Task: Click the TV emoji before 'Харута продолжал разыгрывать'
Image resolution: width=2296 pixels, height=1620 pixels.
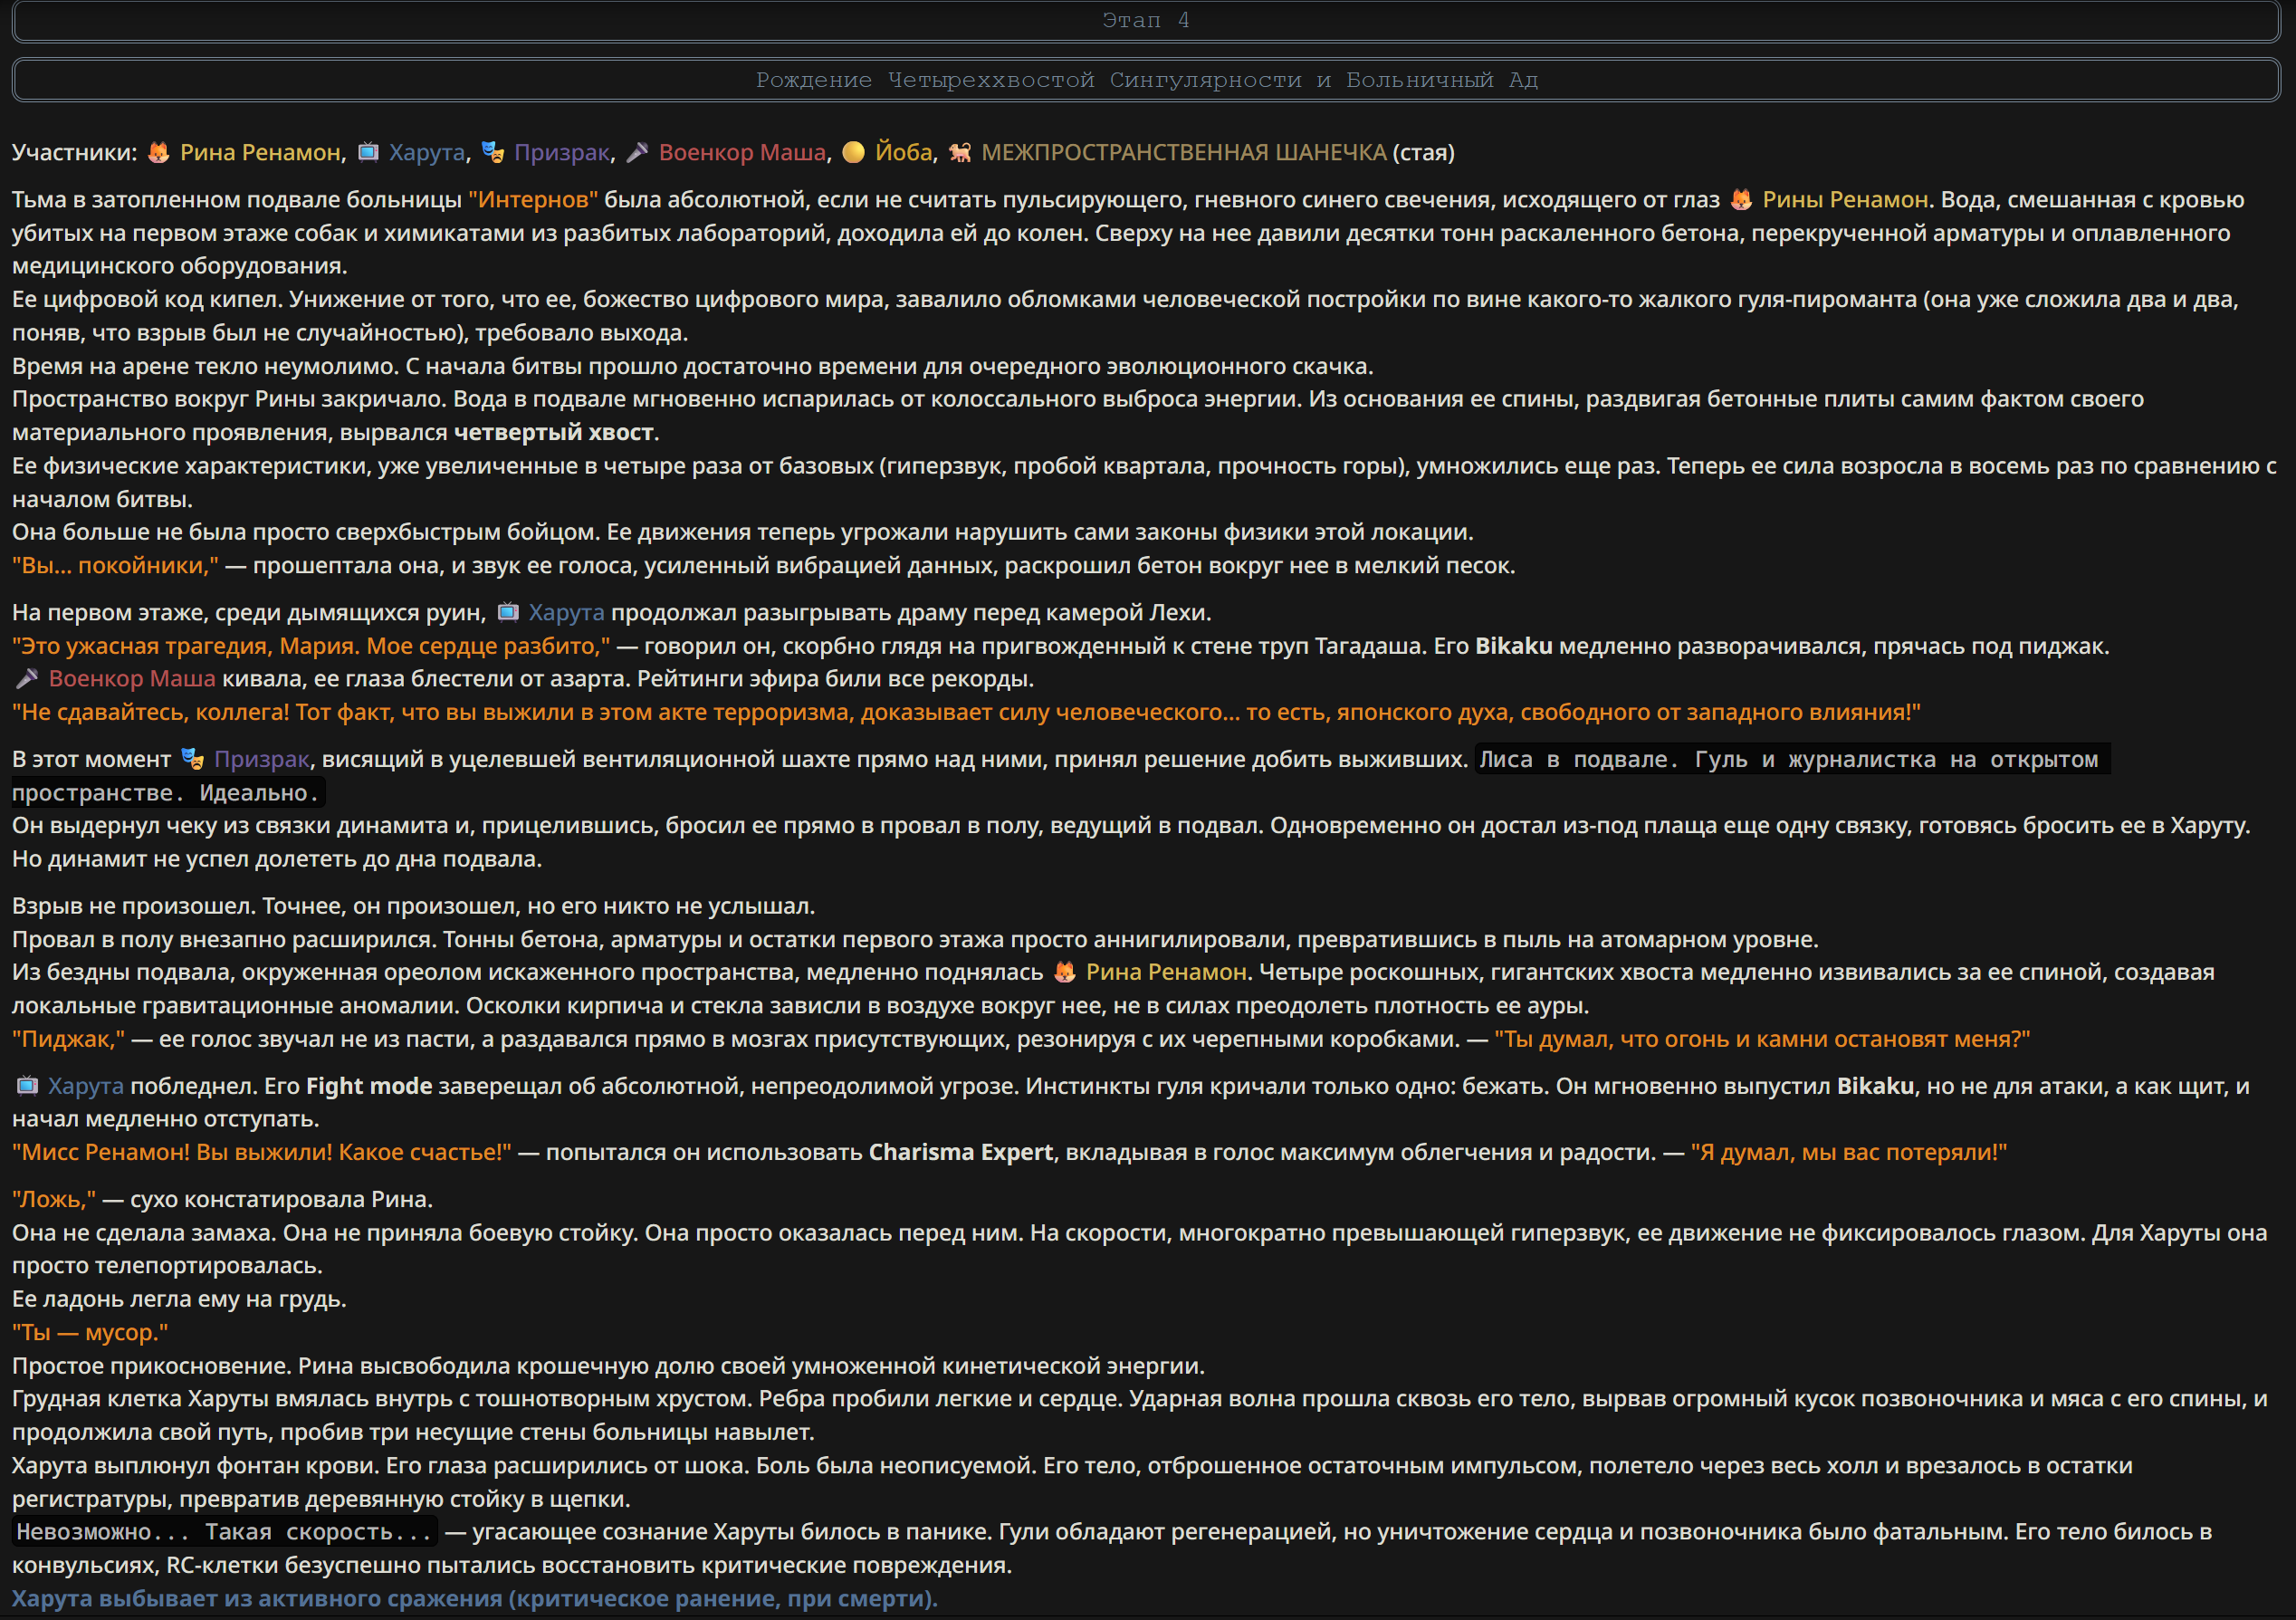Action: pos(508,612)
